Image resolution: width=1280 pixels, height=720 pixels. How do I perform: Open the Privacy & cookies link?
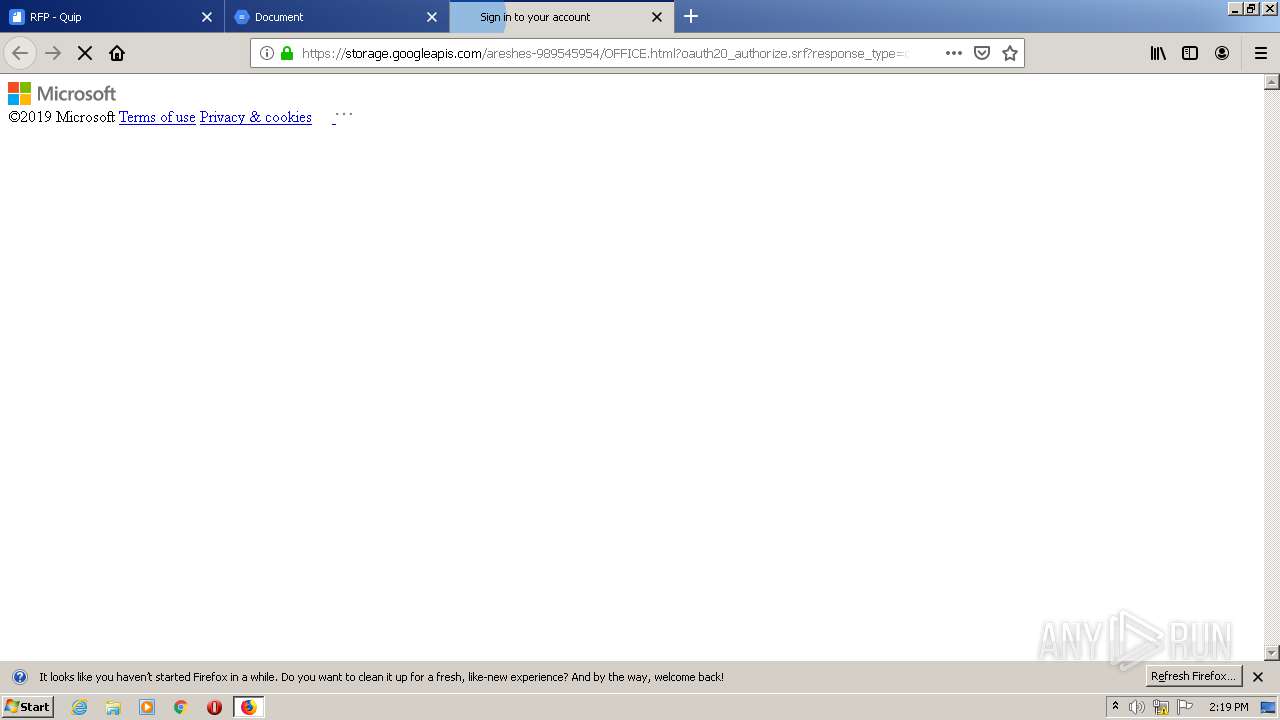click(x=256, y=117)
